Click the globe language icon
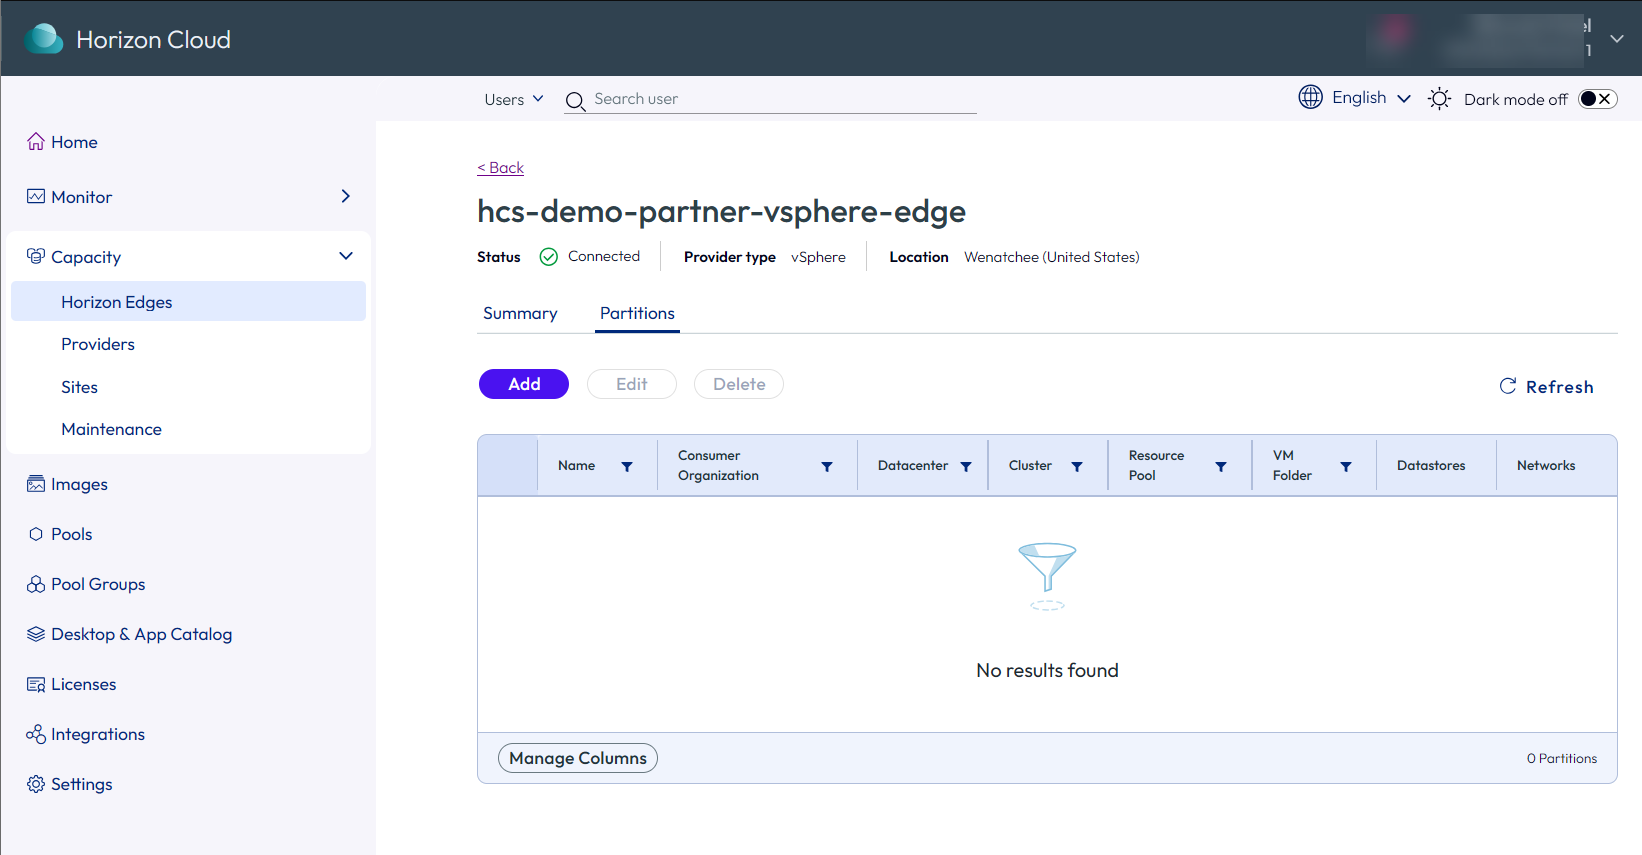 1310,97
